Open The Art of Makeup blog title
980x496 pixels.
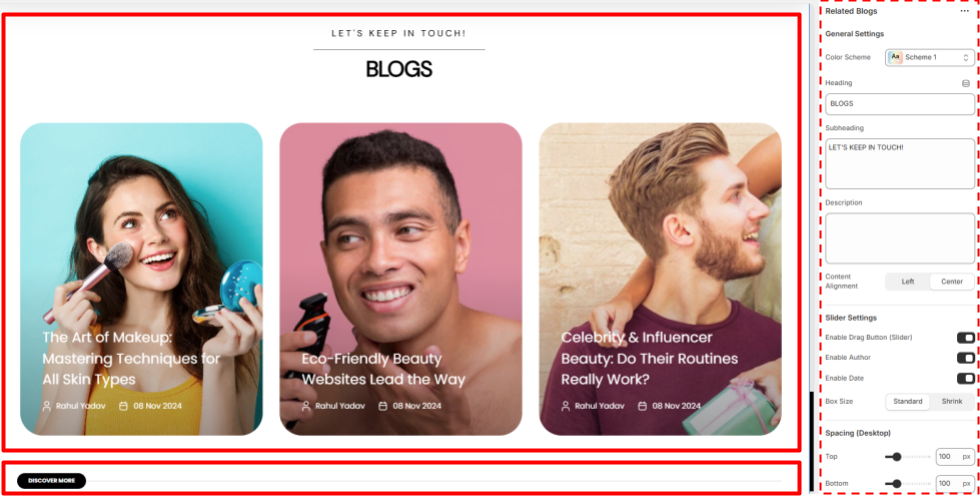(131, 359)
